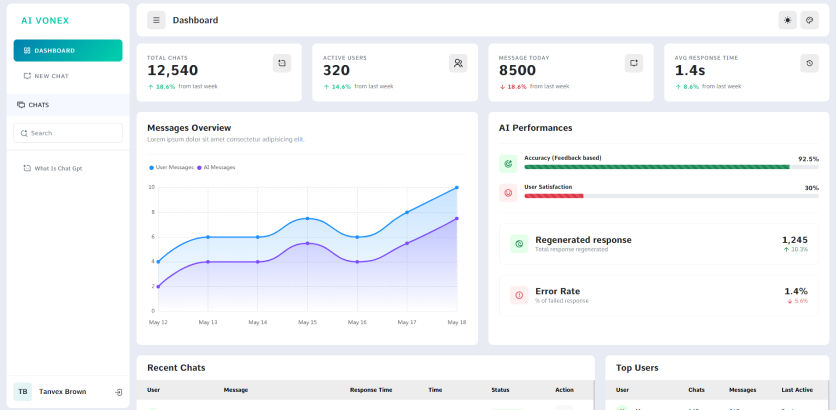This screenshot has height=410, width=836.
Task: Click the Message Today card icon
Action: tap(634, 63)
